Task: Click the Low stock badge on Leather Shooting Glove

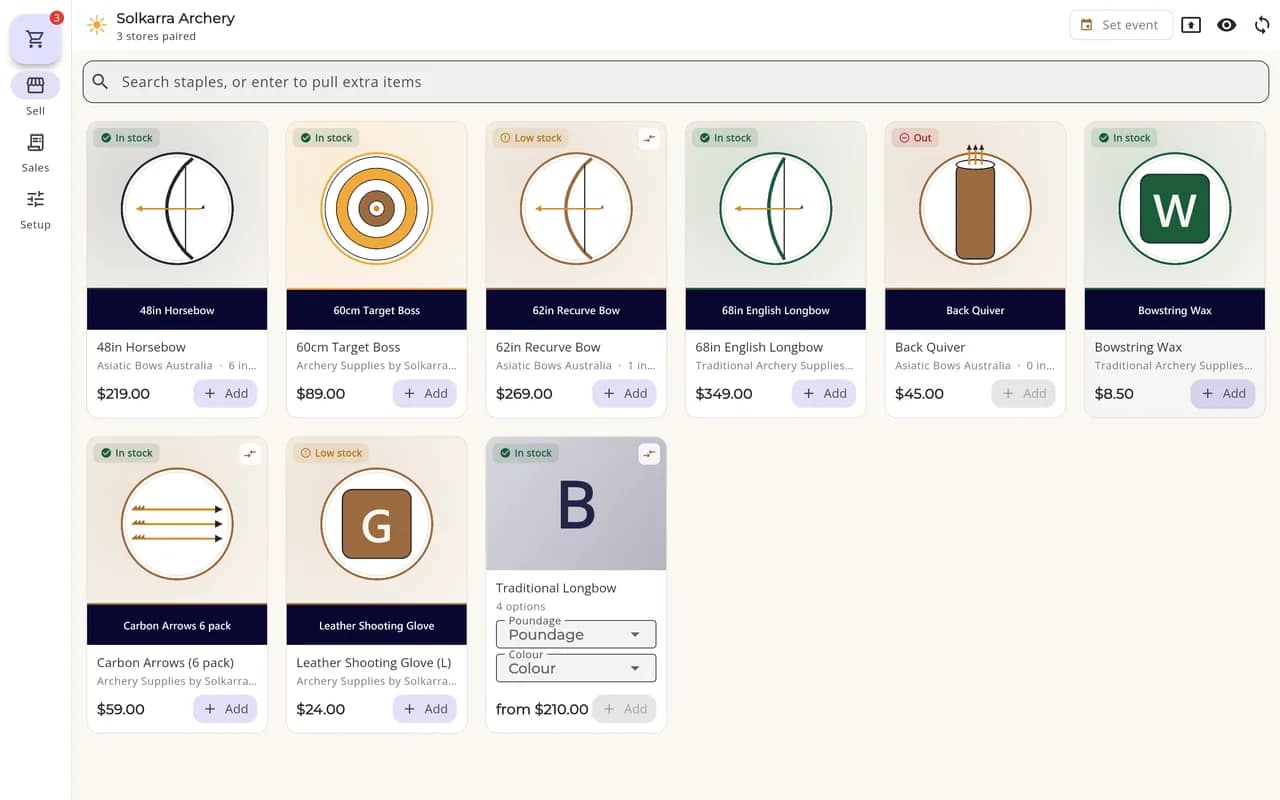Action: 331,453
